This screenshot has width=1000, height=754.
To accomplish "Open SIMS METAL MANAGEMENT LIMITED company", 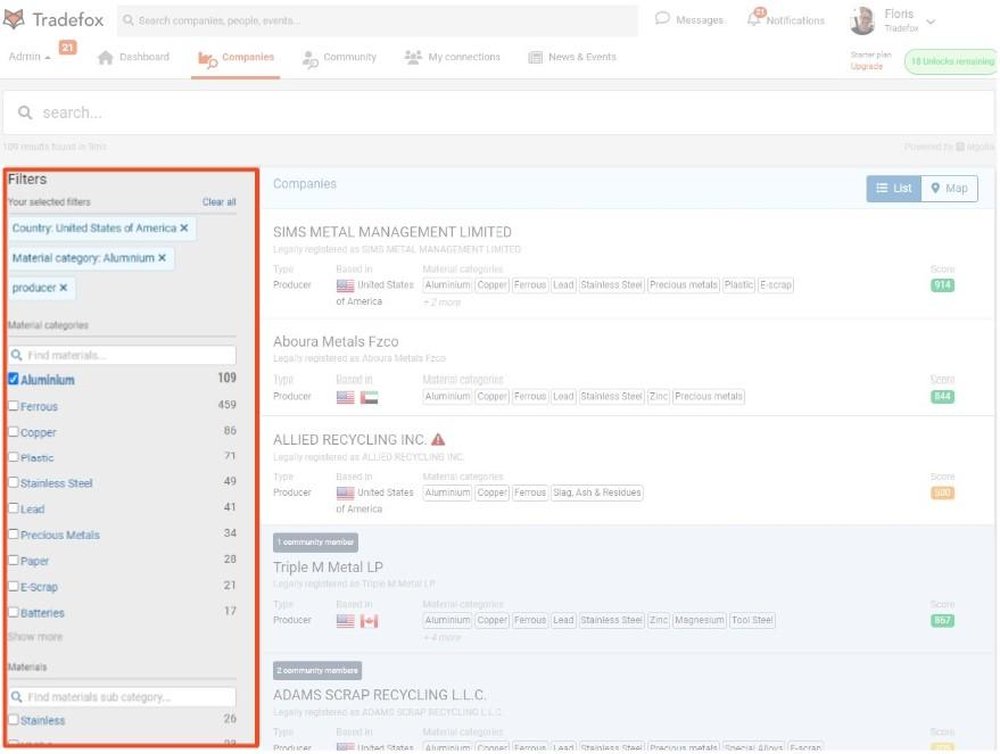I will 392,232.
